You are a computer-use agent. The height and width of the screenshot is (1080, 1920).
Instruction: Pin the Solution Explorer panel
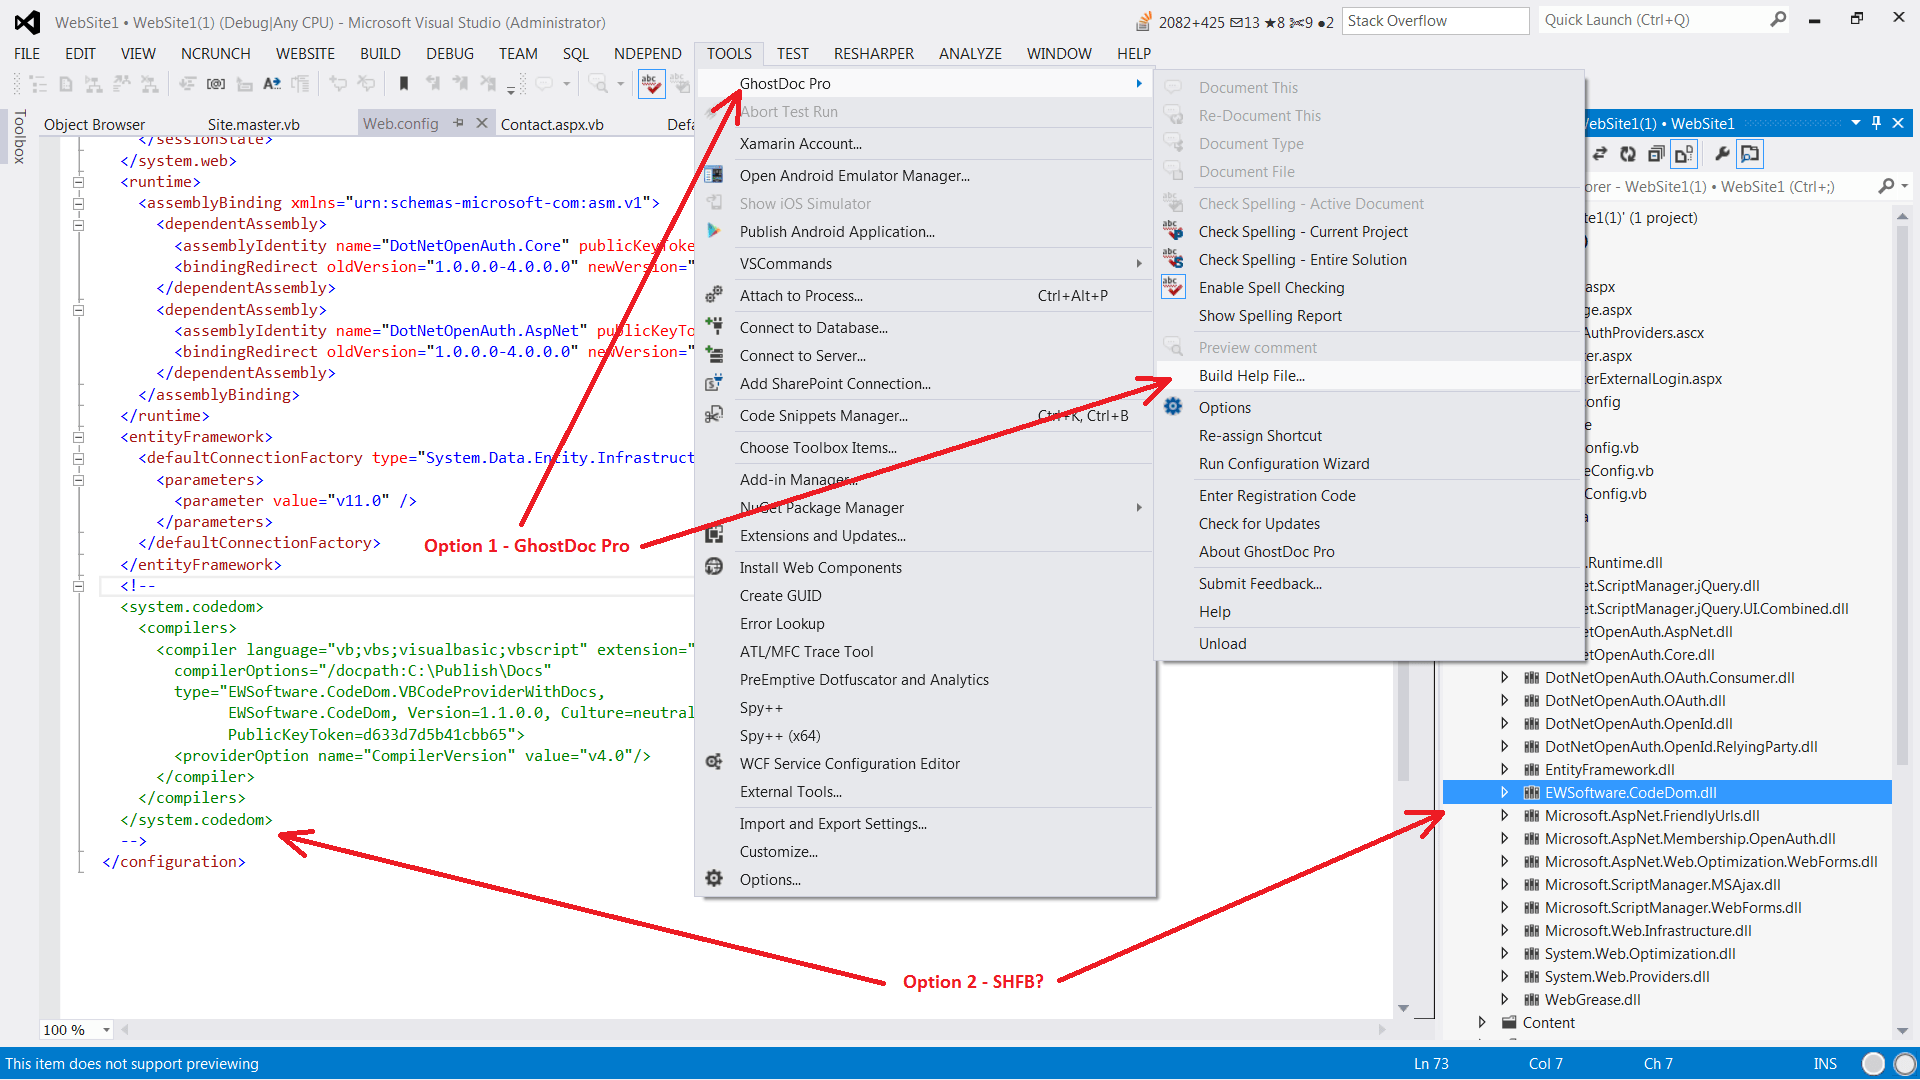(1877, 123)
